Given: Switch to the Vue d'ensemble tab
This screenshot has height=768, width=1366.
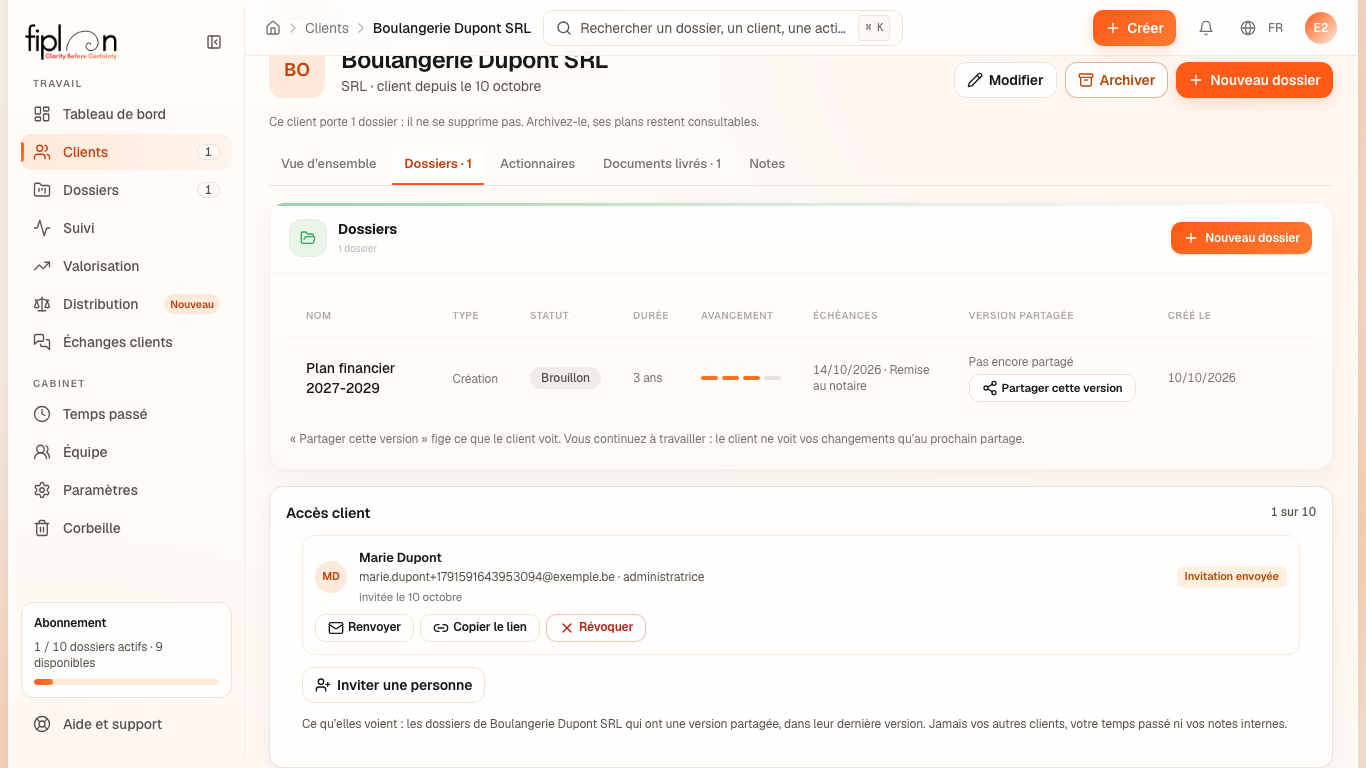Looking at the screenshot, I should click(329, 164).
